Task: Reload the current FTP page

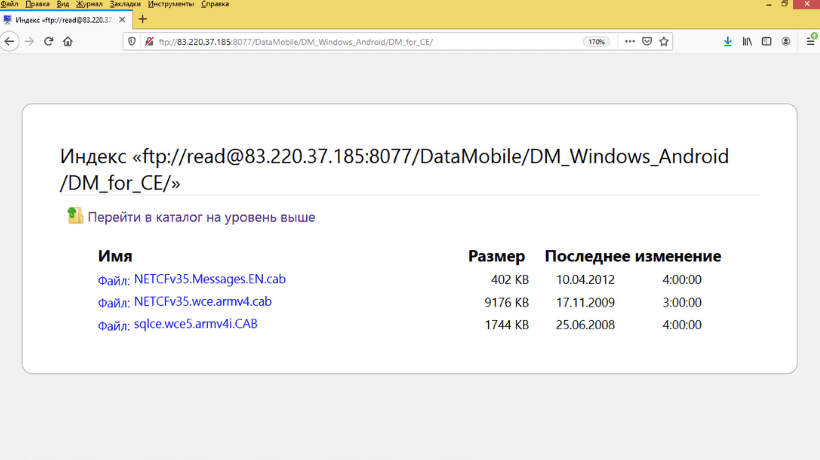Action: click(49, 41)
